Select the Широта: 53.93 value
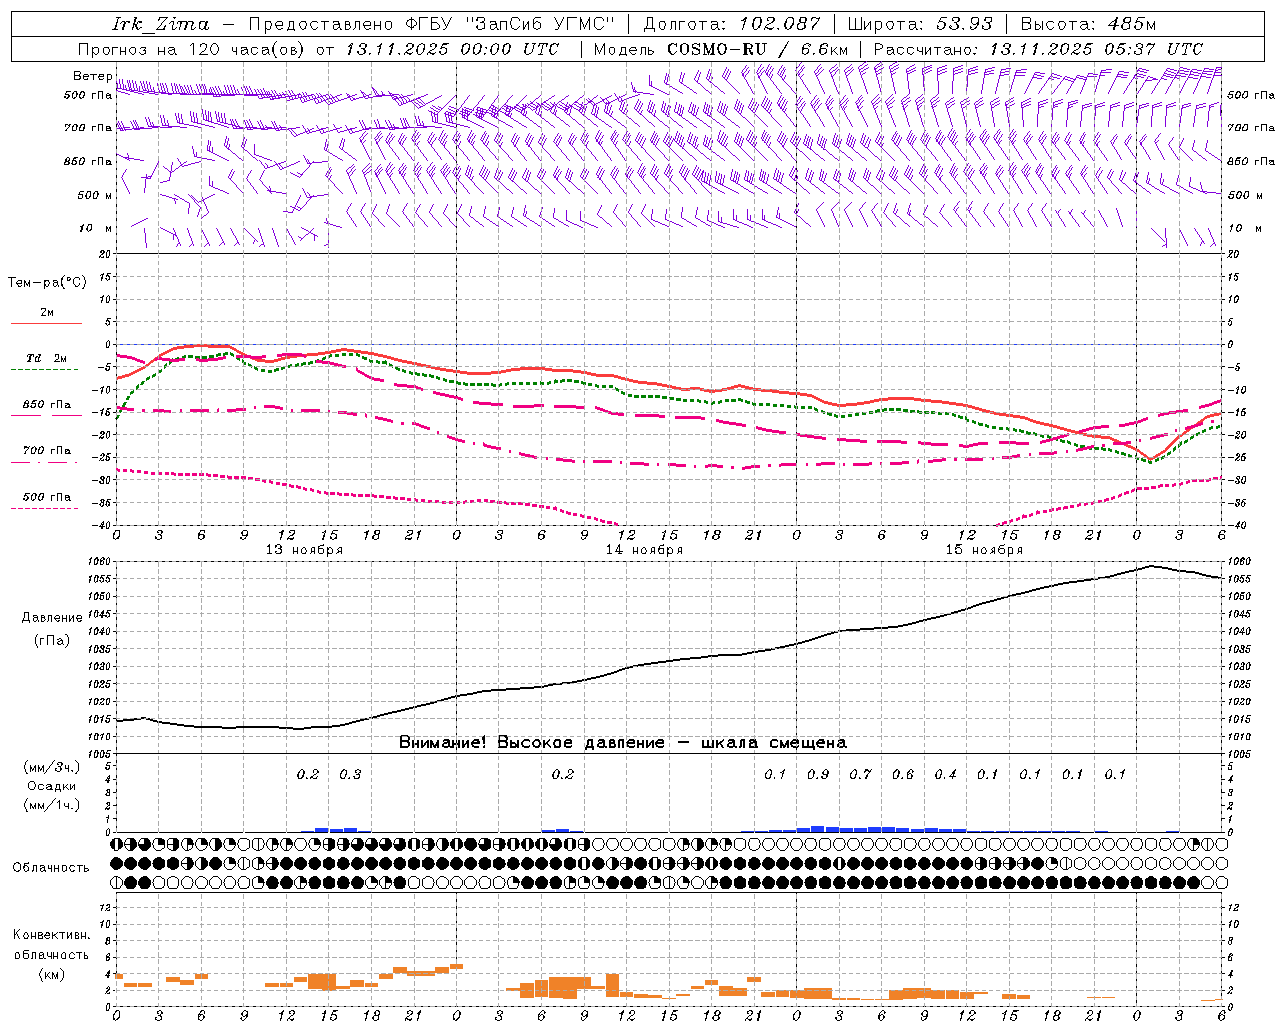Image resolution: width=1280 pixels, height=1024 pixels. click(x=919, y=24)
